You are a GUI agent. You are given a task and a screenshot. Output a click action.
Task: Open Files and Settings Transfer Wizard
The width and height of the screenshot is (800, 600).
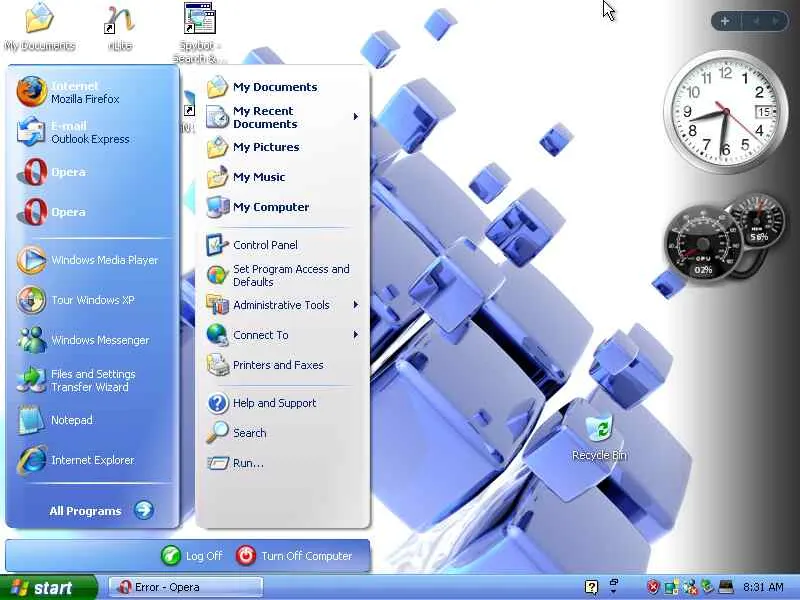92,380
